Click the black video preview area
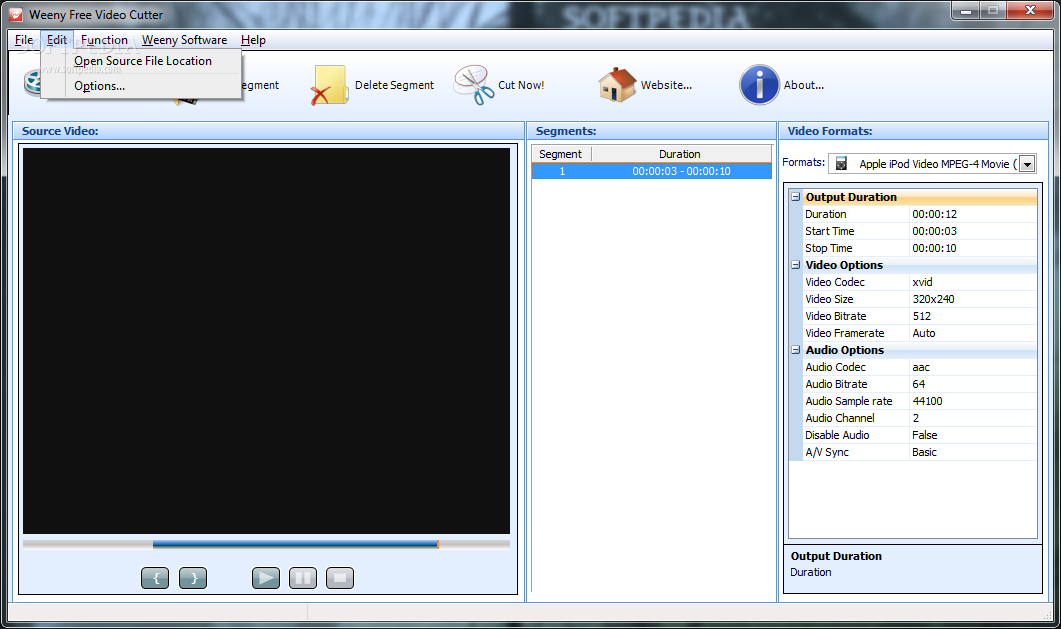The width and height of the screenshot is (1061, 629). pyautogui.click(x=267, y=341)
